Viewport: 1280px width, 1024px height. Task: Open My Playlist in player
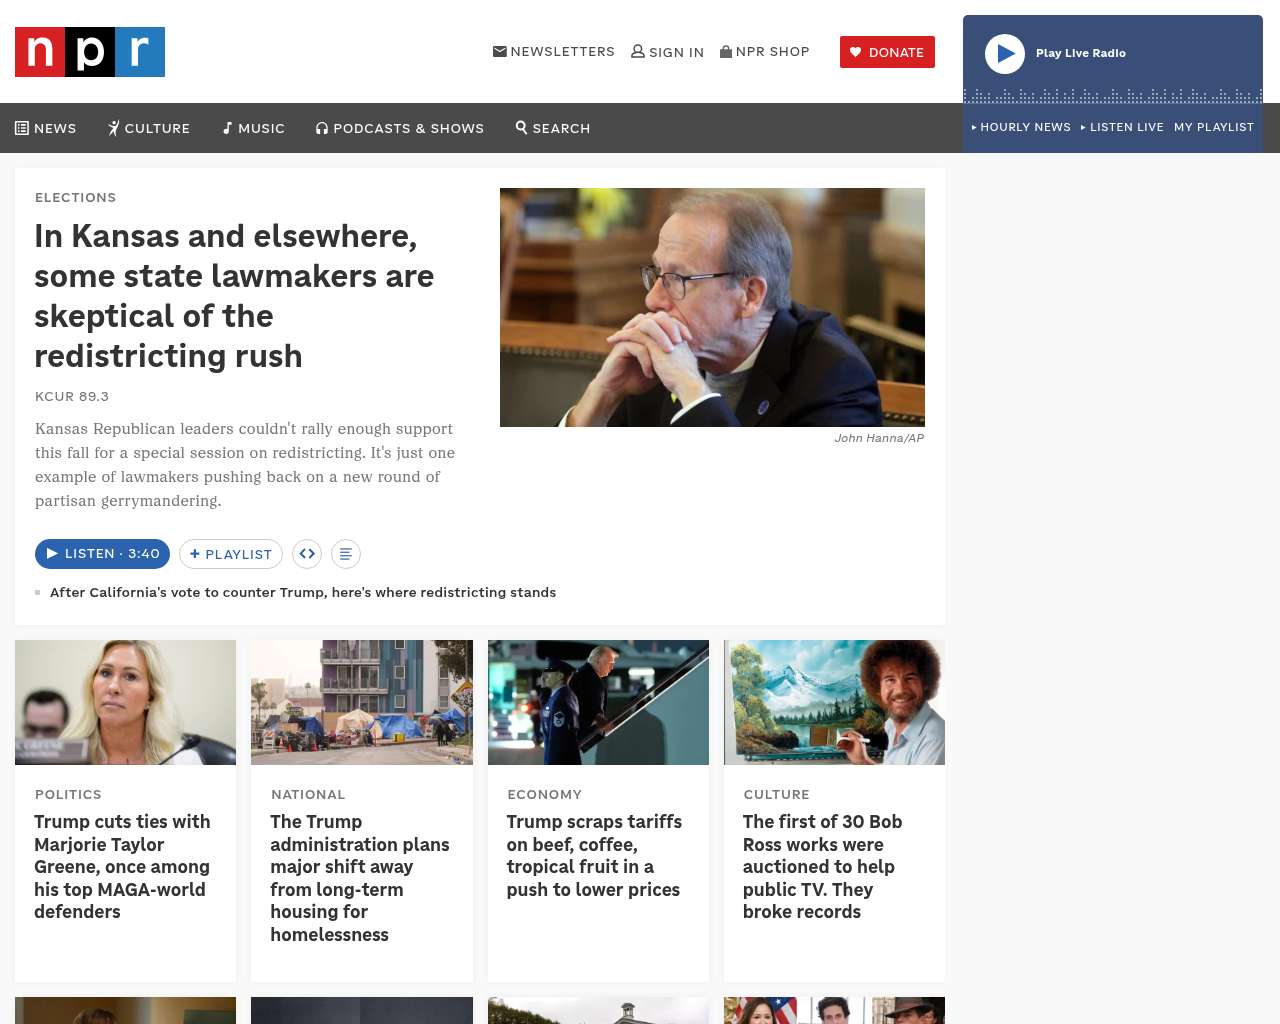click(x=1213, y=127)
